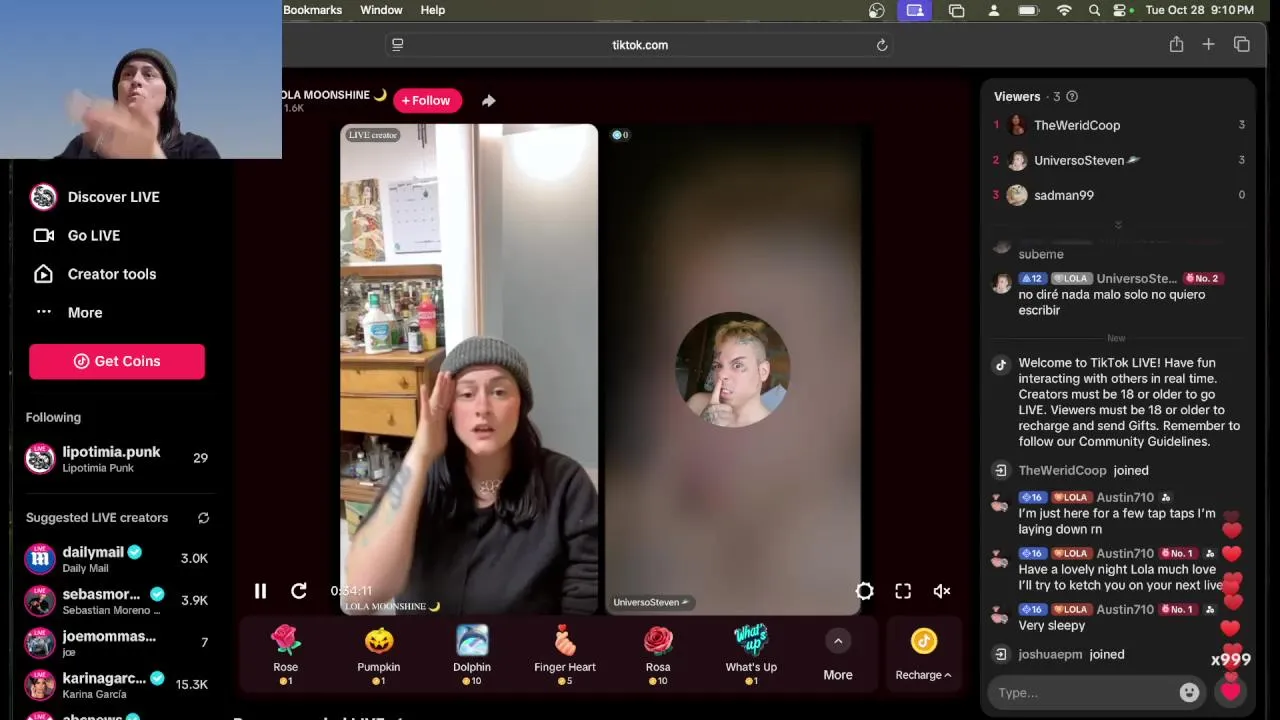1280x720 pixels.
Task: Enter fullscreen mode on the player
Action: click(x=903, y=591)
